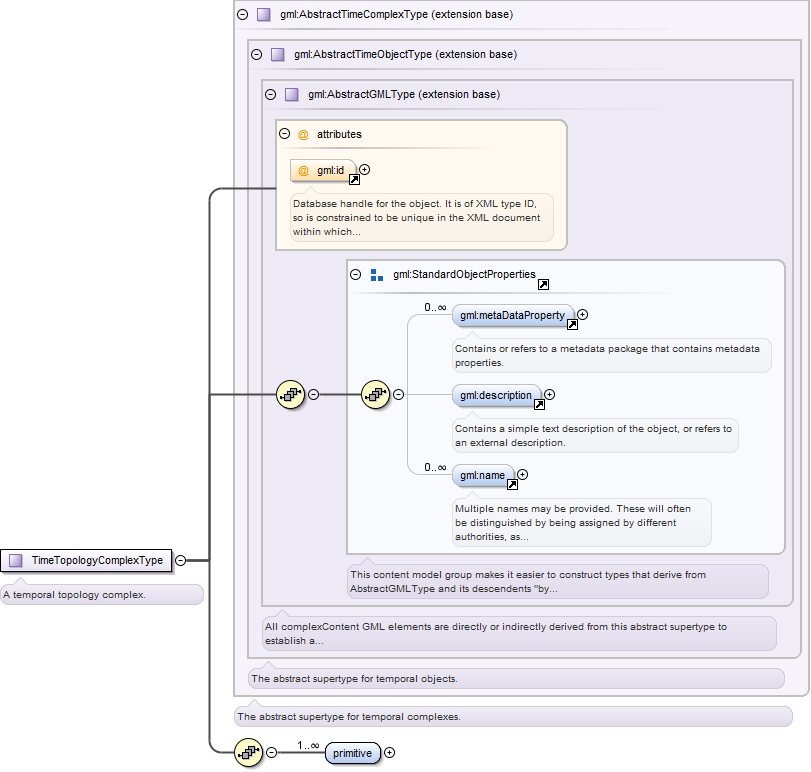The width and height of the screenshot is (811, 772).
Task: Collapse the attributes section
Action: pos(284,134)
